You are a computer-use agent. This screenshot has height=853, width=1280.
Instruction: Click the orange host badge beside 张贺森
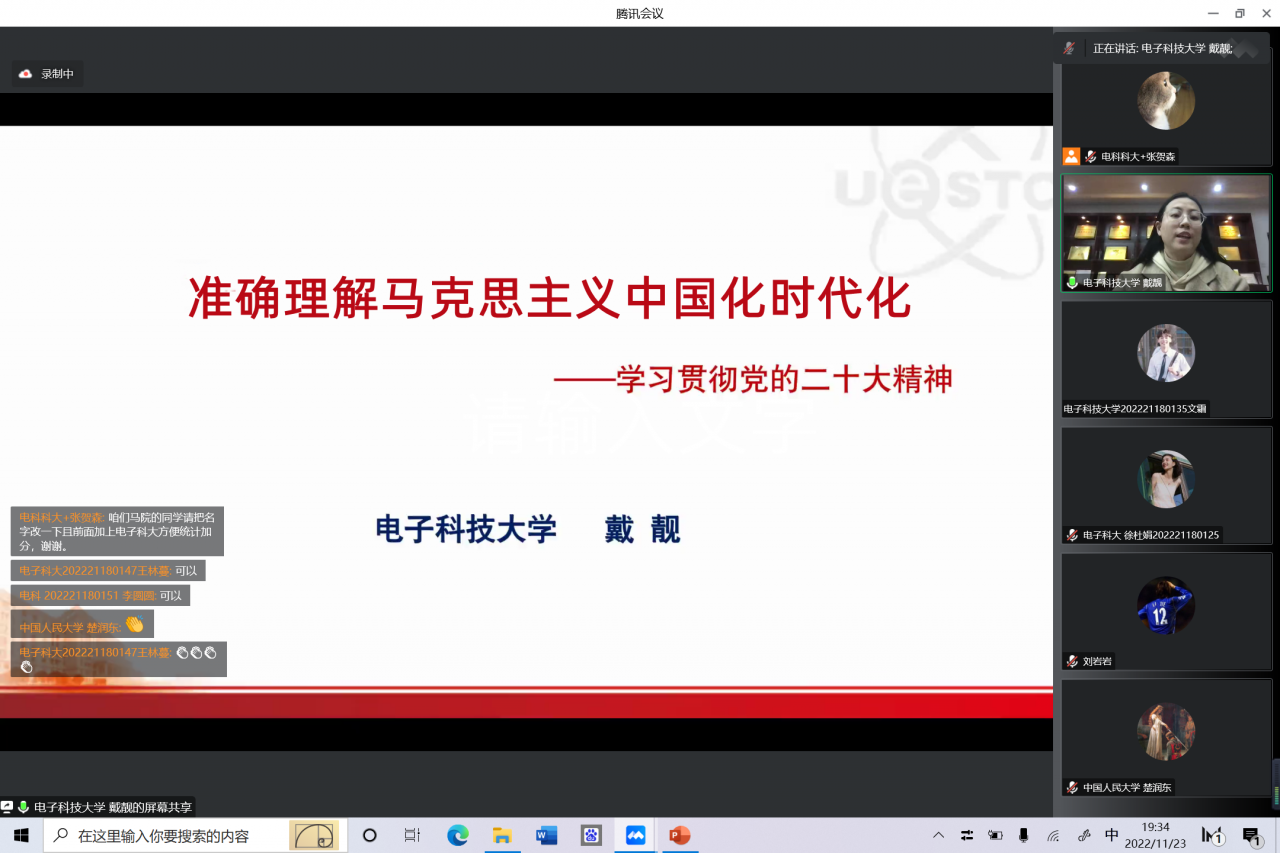(1071, 156)
